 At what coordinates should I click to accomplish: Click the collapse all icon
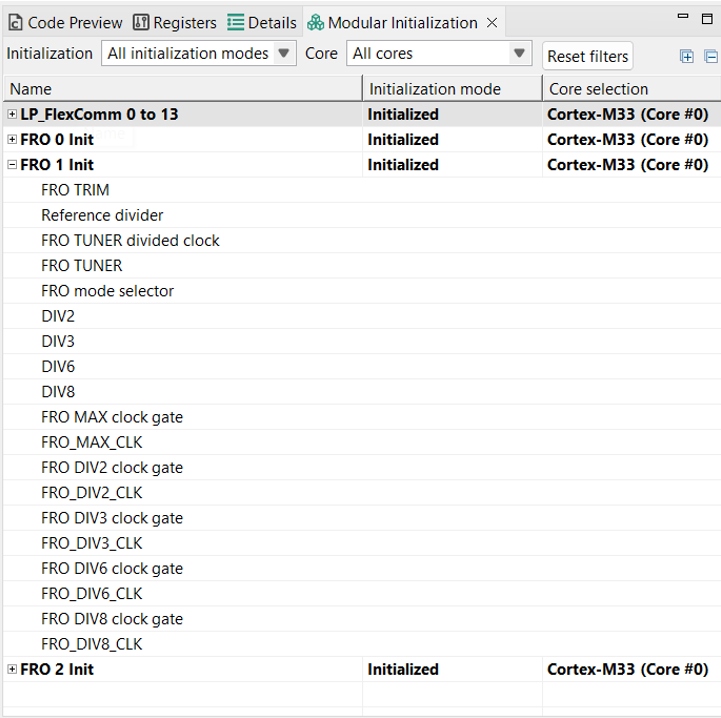coord(711,56)
